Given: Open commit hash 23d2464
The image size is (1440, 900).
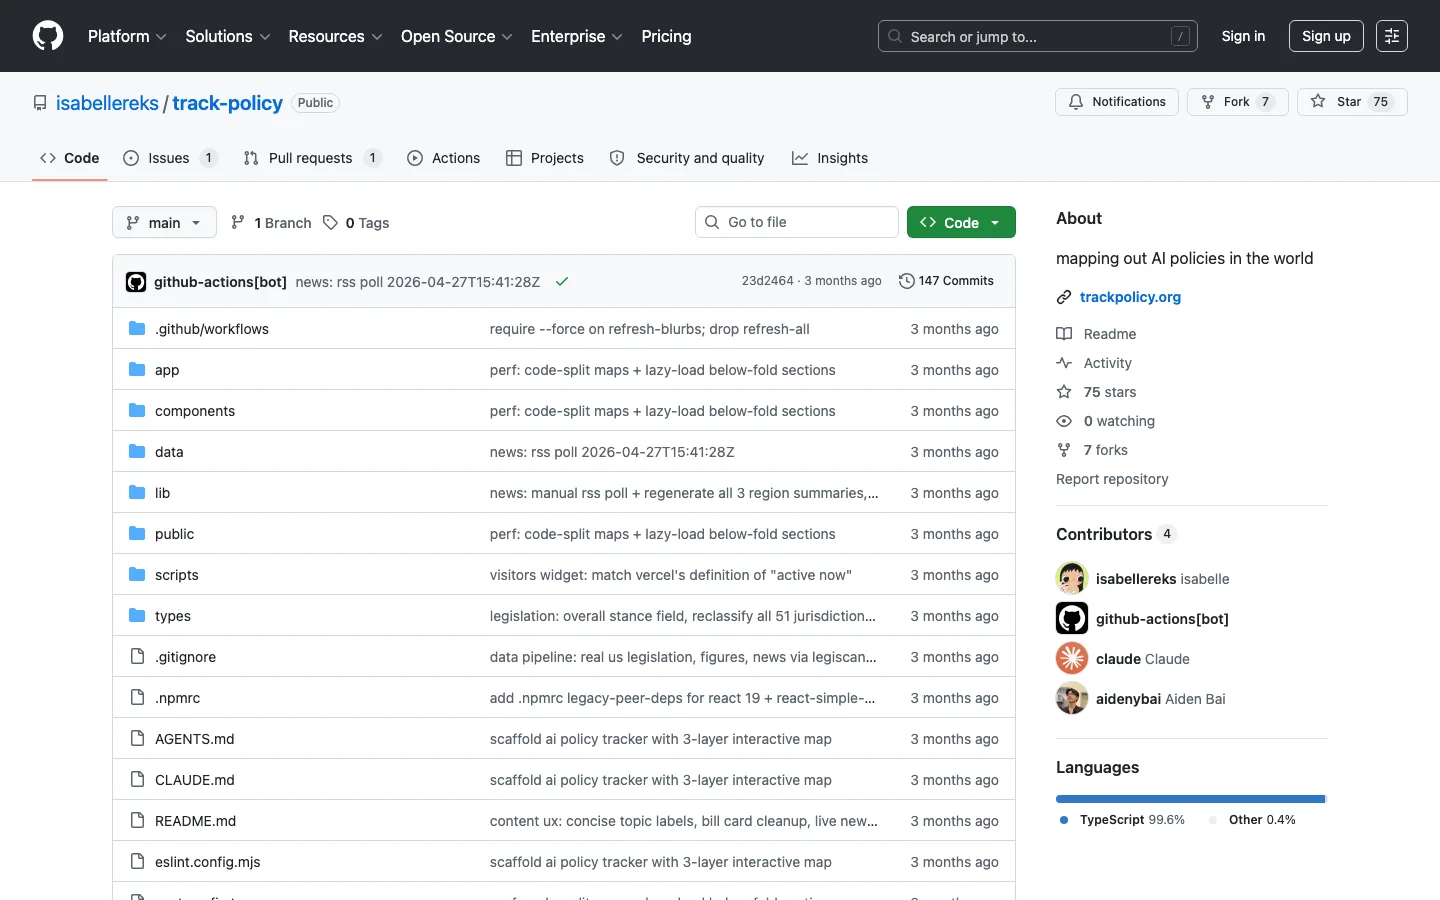Looking at the screenshot, I should [x=767, y=281].
